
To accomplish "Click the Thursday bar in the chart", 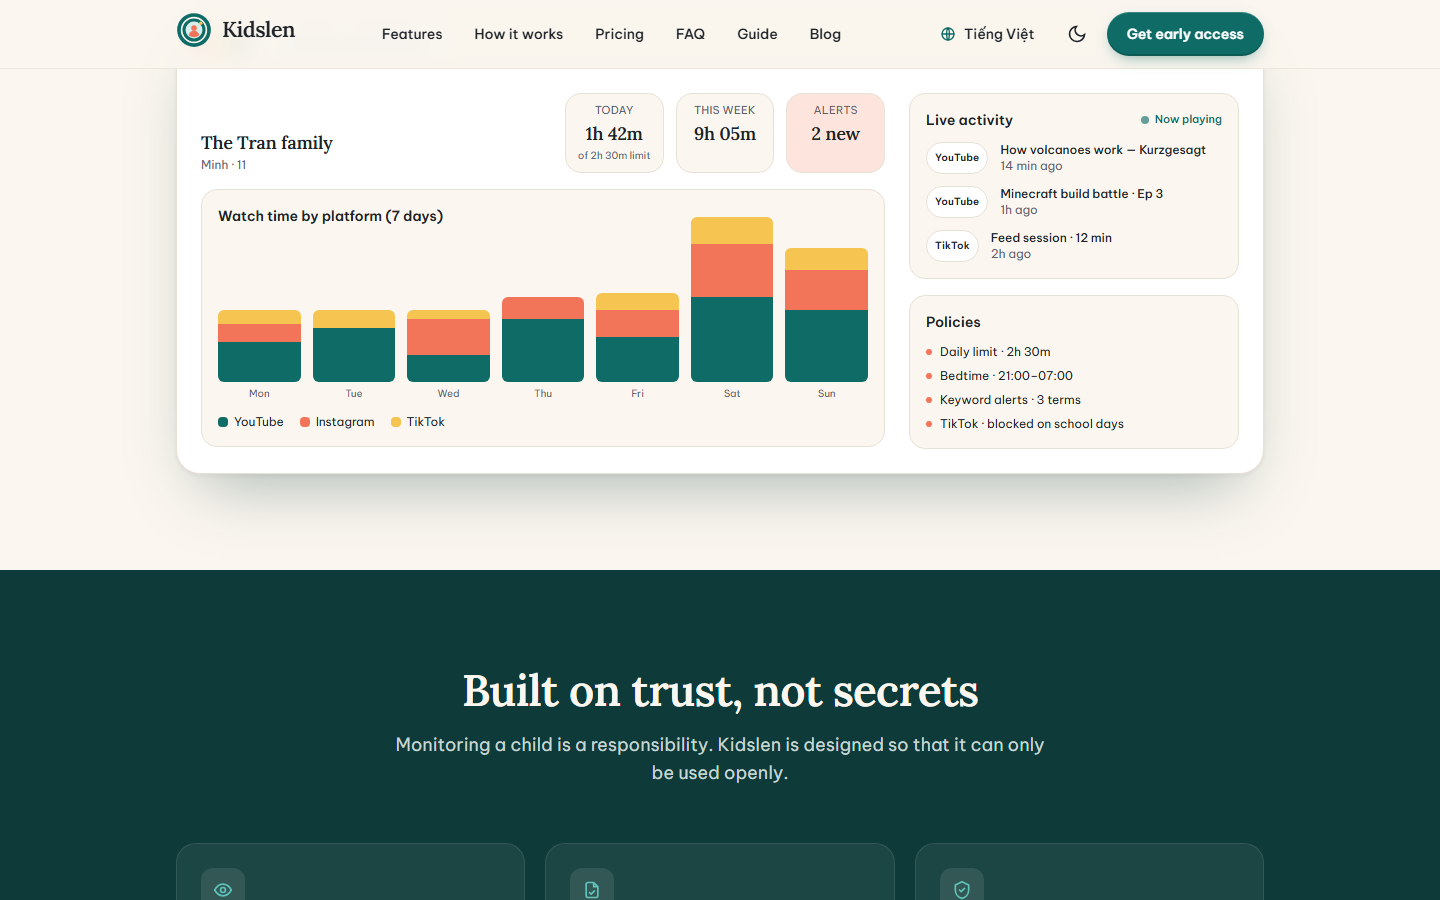I will coord(543,339).
